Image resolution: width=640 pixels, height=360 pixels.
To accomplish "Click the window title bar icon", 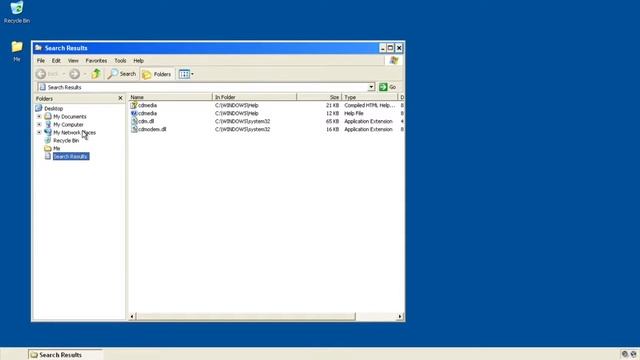I will (38, 48).
